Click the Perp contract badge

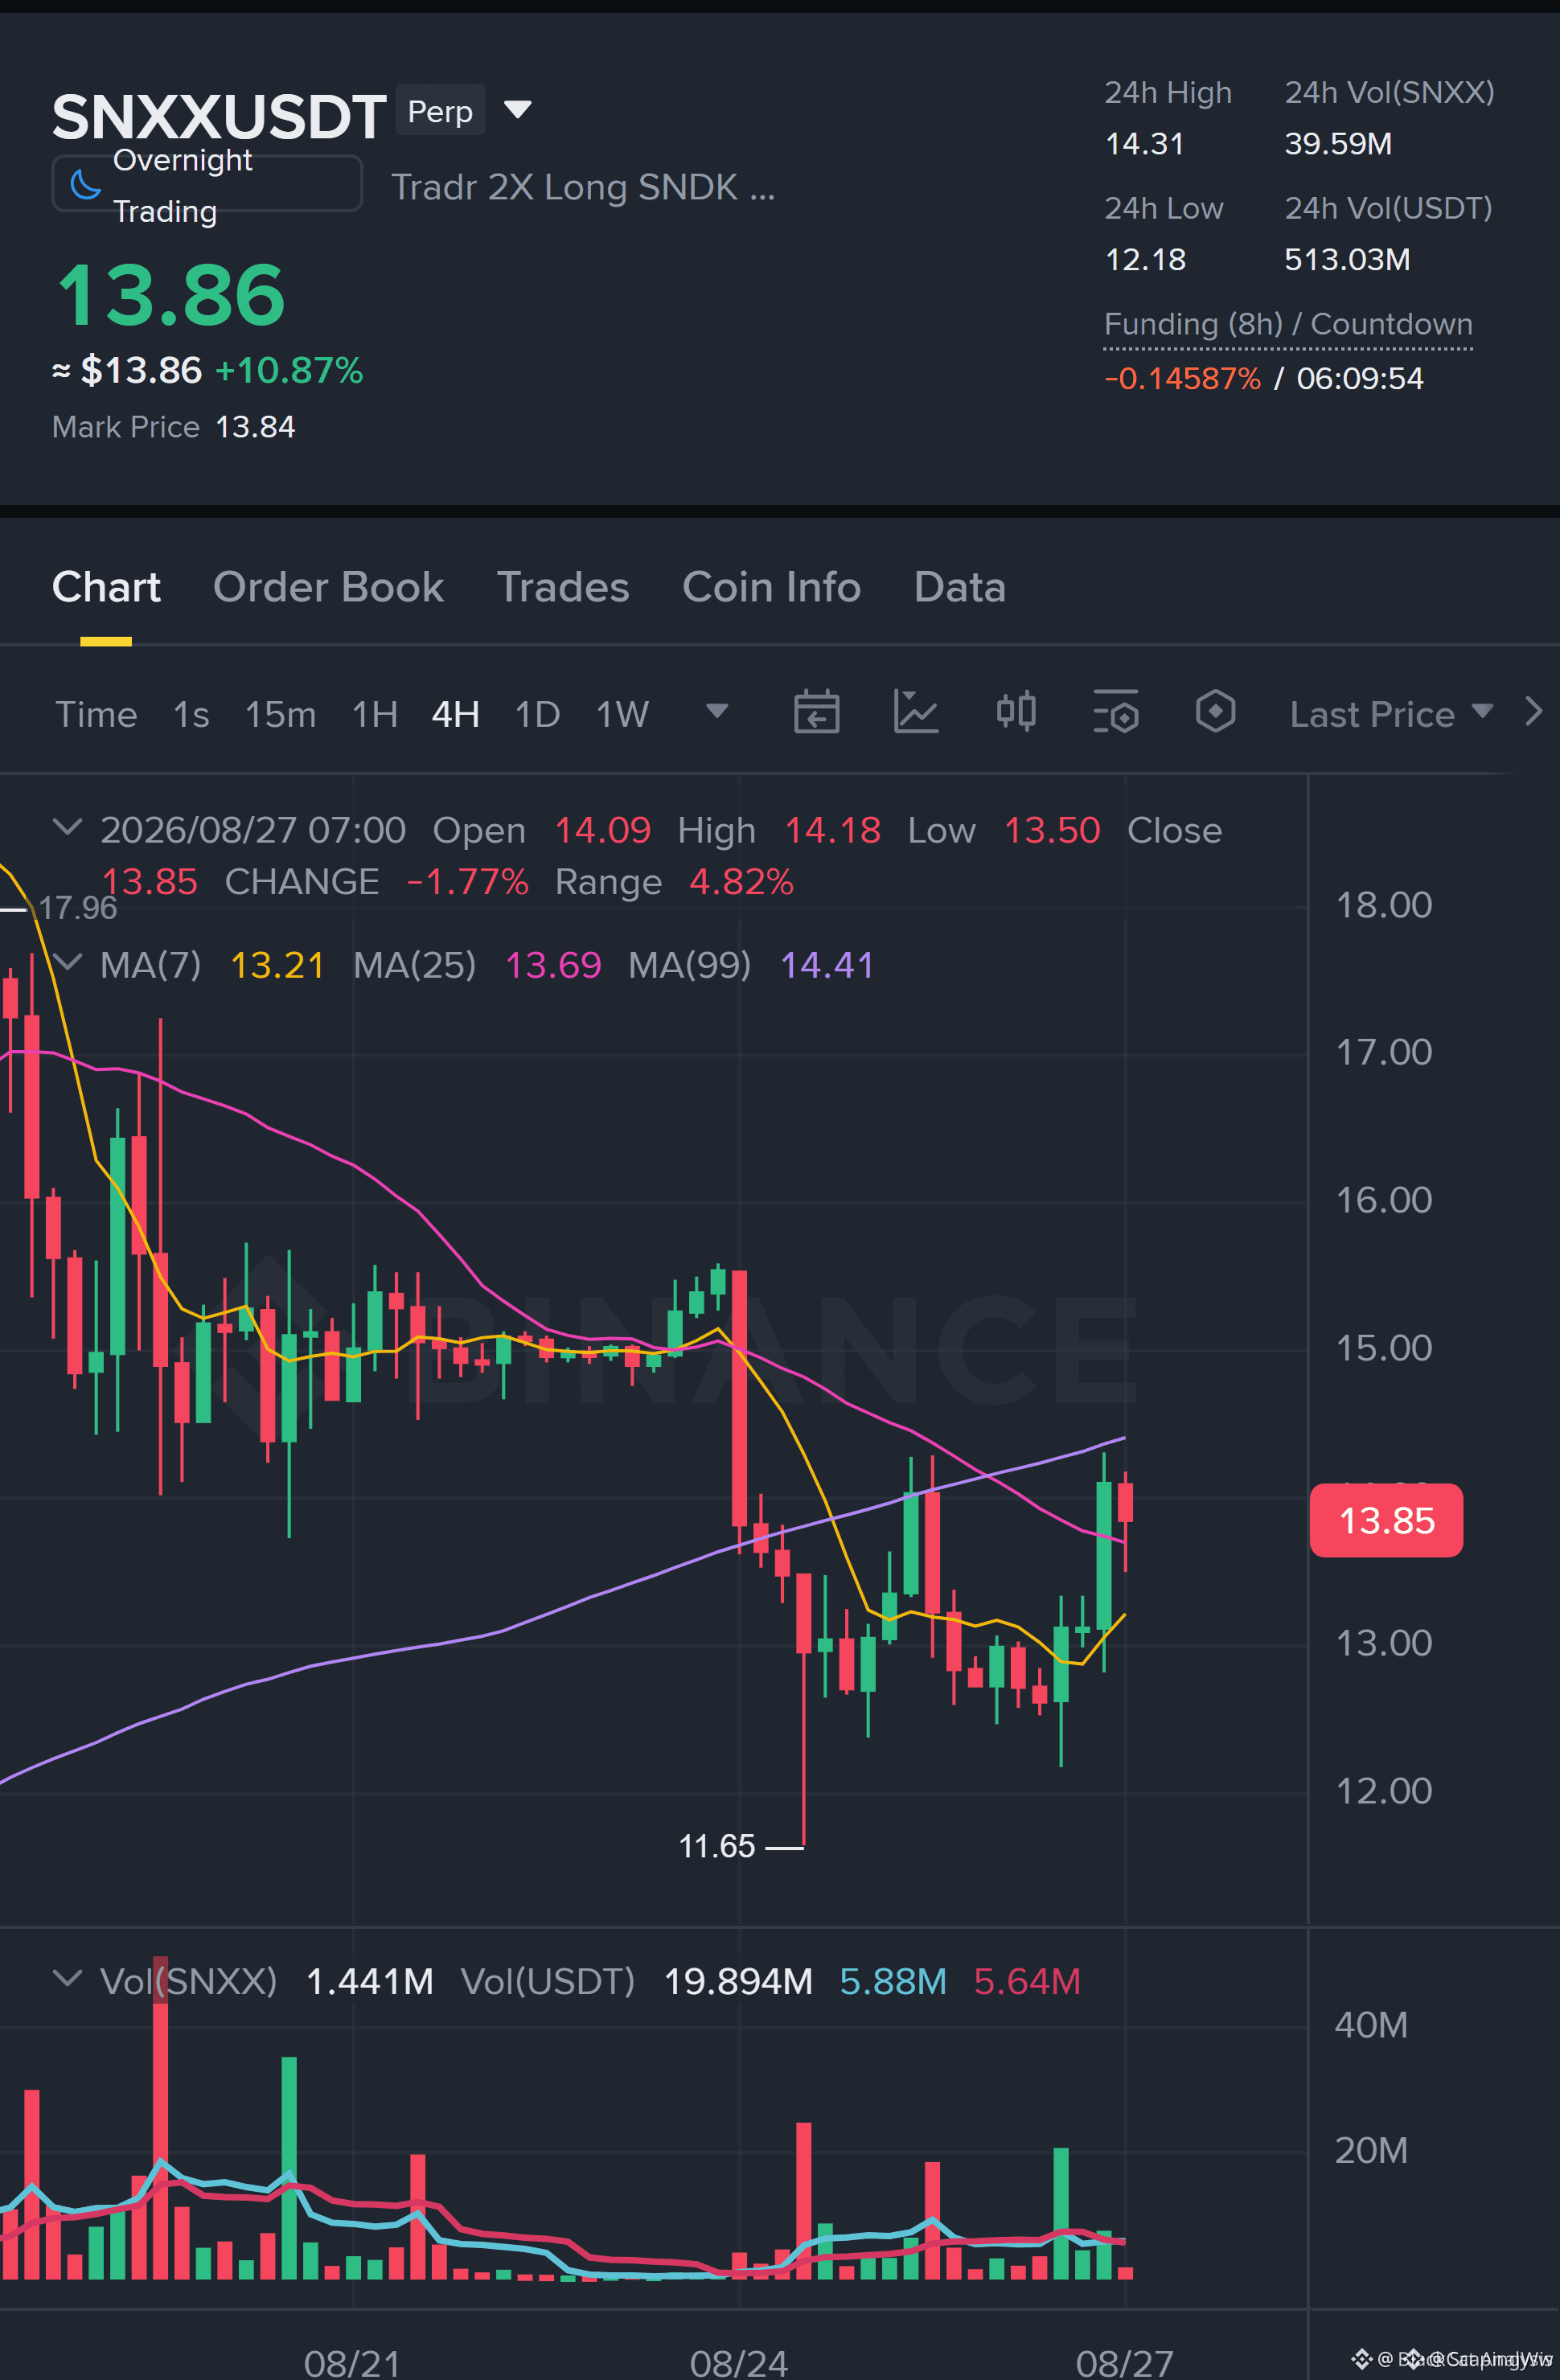(440, 110)
